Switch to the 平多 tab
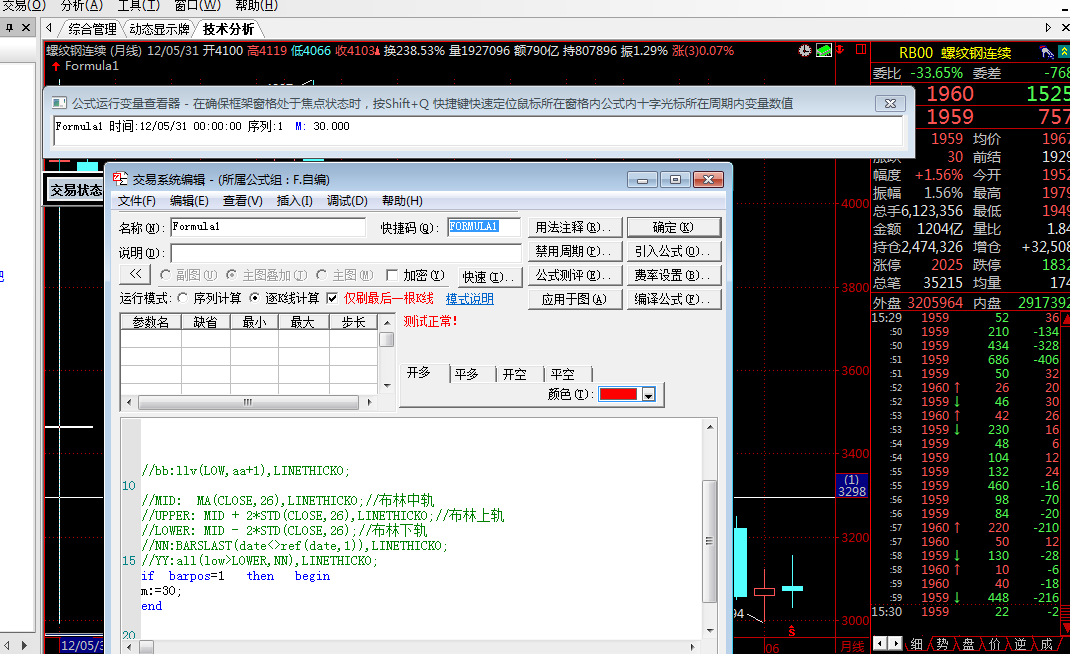This screenshot has height=654, width=1070. [x=466, y=374]
